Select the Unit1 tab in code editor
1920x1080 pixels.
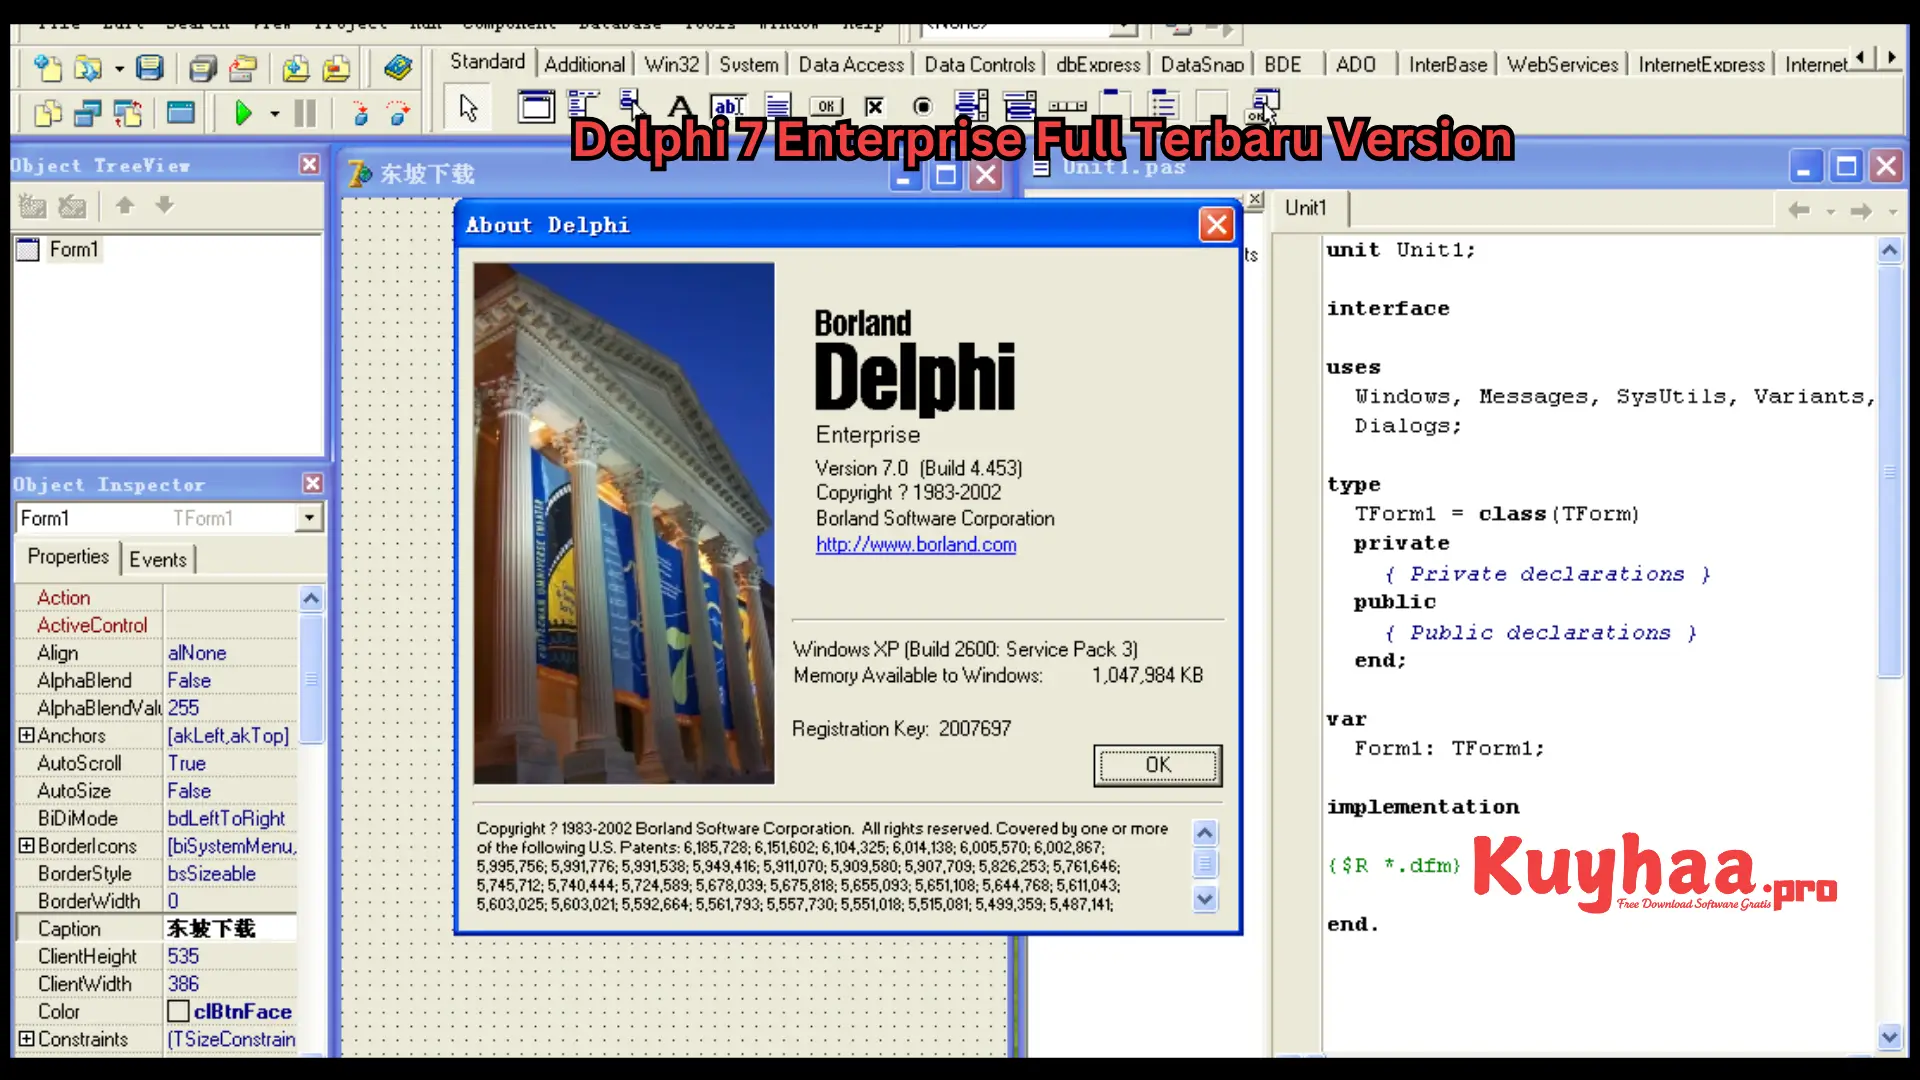[1306, 208]
